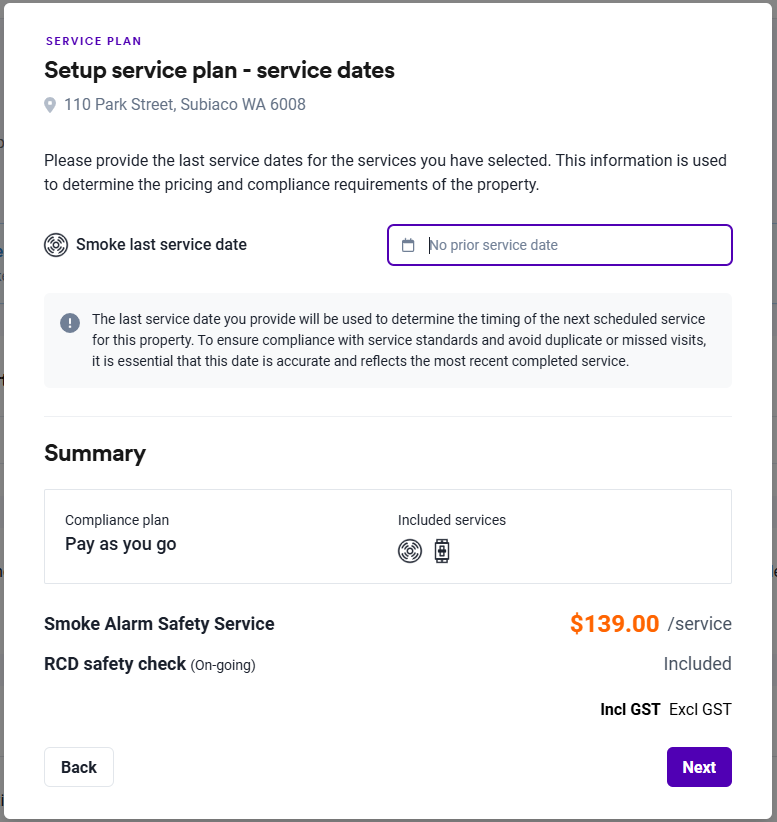Open the calendar icon in the date field
777x822 pixels.
[408, 245]
